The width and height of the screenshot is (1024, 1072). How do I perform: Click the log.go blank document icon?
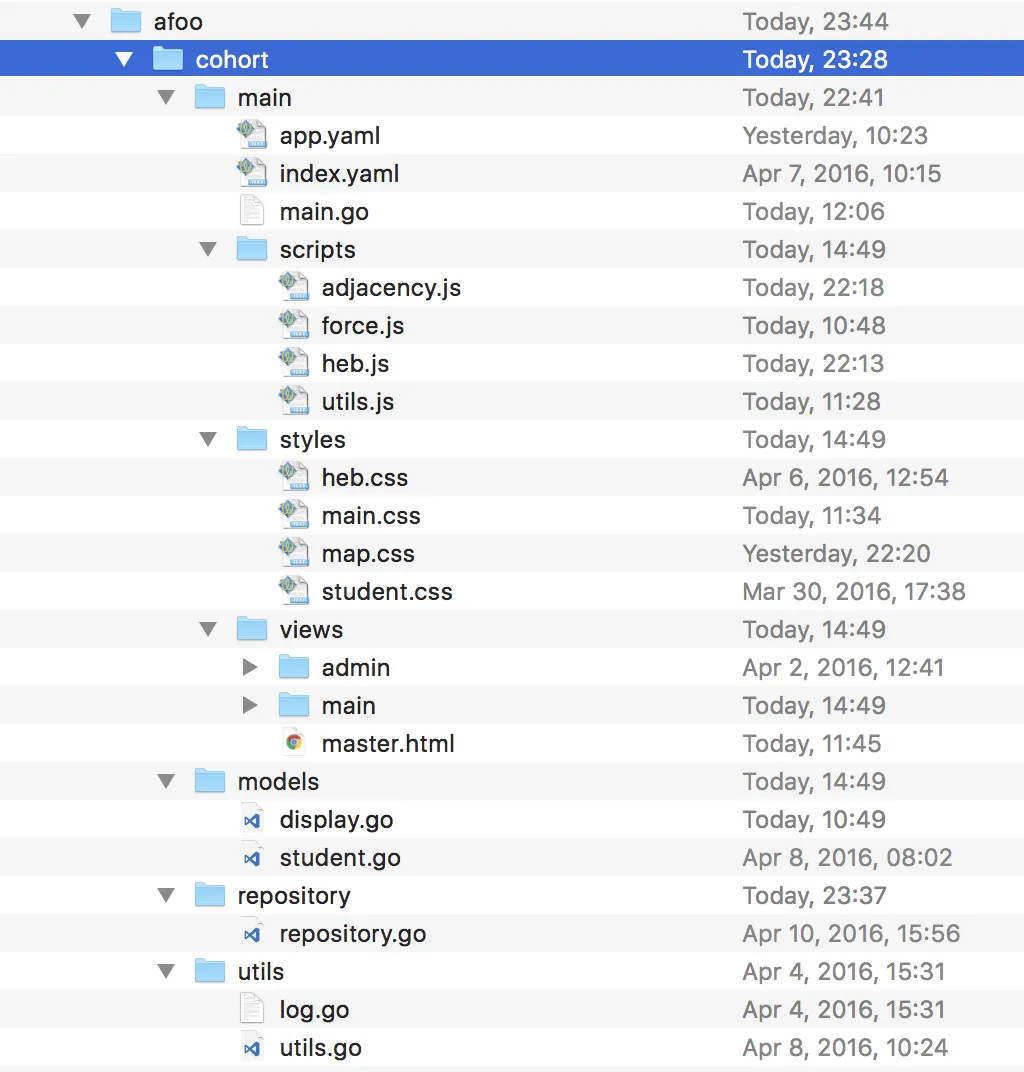tap(252, 1009)
